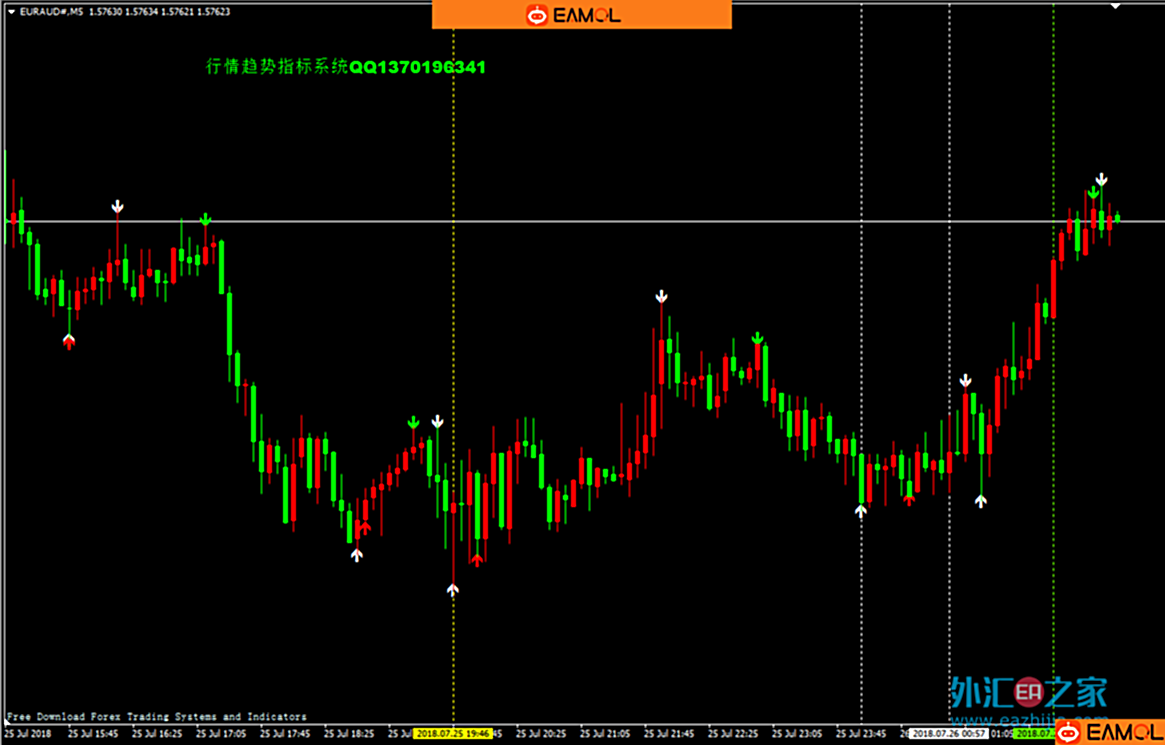Click the chart shift triangle at top right

[x=1116, y=5]
